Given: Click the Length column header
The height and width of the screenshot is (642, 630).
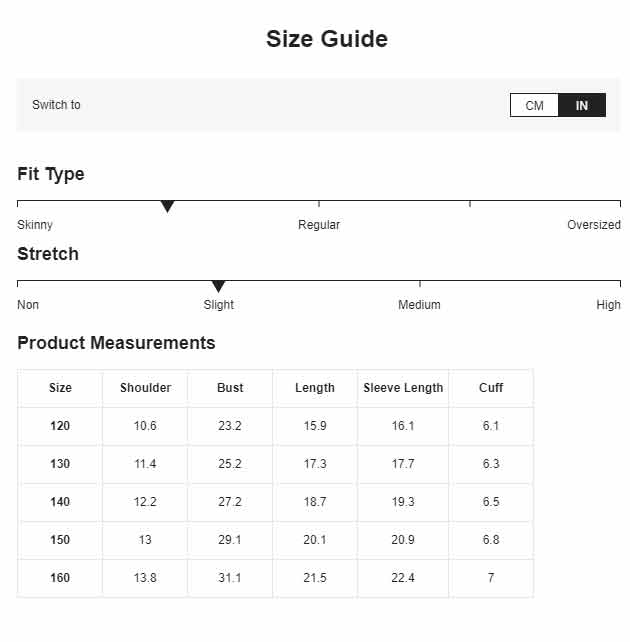Looking at the screenshot, I should (x=315, y=387).
